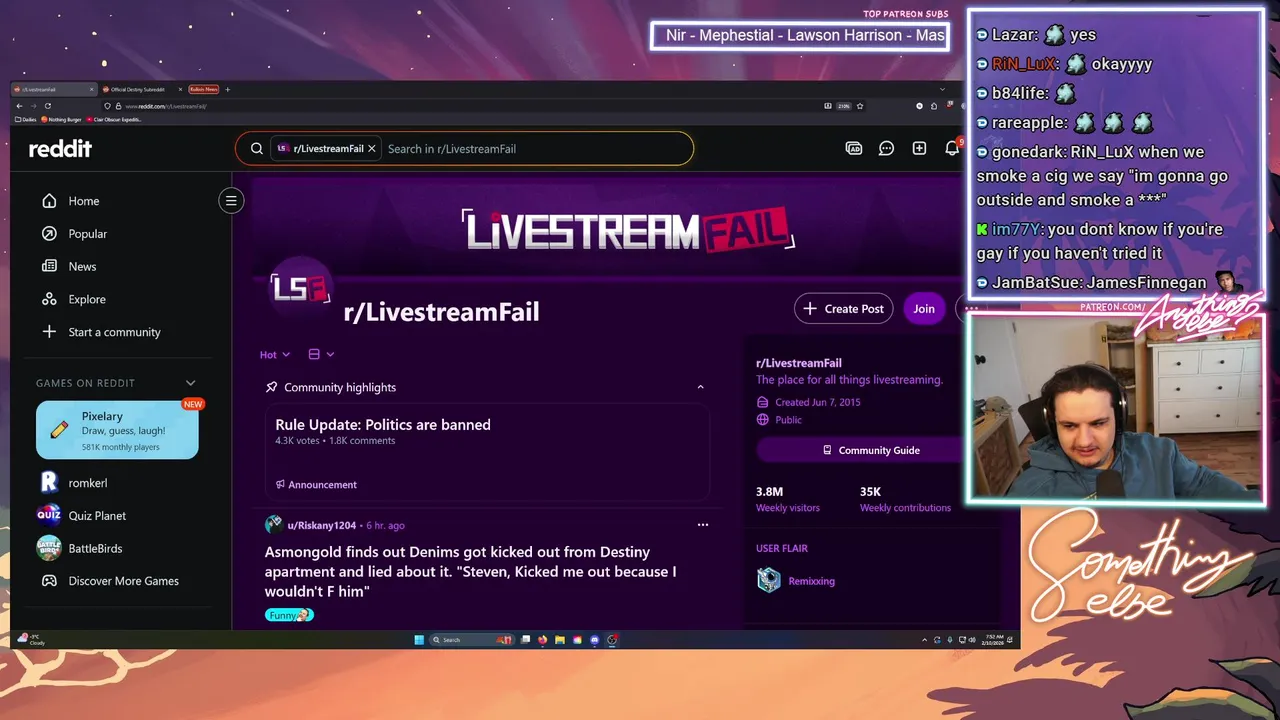Click taskbar clock showing 7:52 AM

[x=995, y=640]
